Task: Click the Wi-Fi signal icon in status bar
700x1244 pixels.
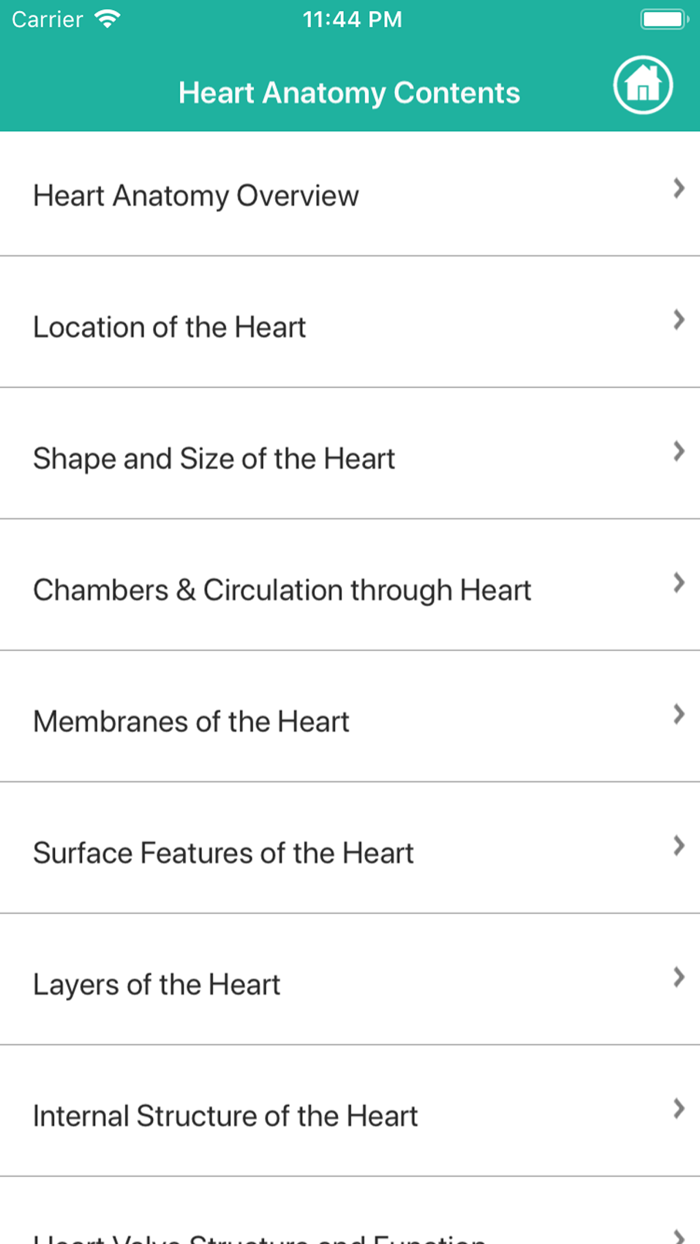Action: pos(106,17)
